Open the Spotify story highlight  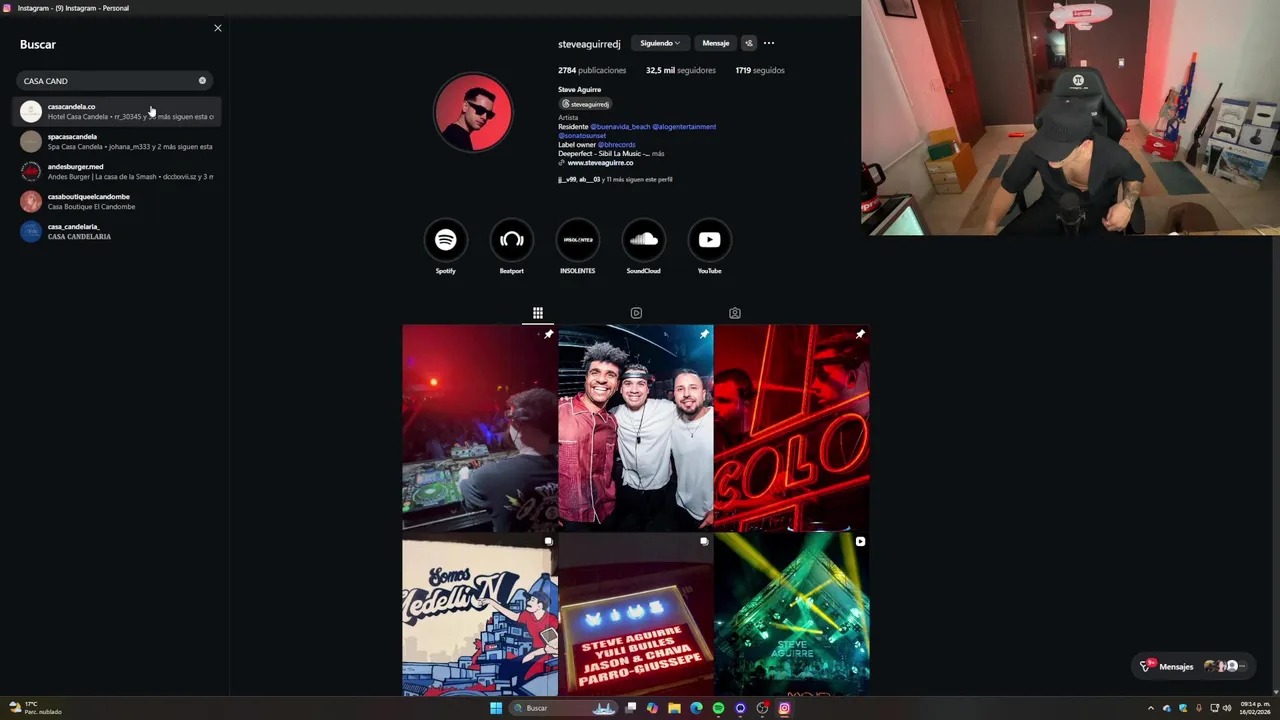[446, 240]
